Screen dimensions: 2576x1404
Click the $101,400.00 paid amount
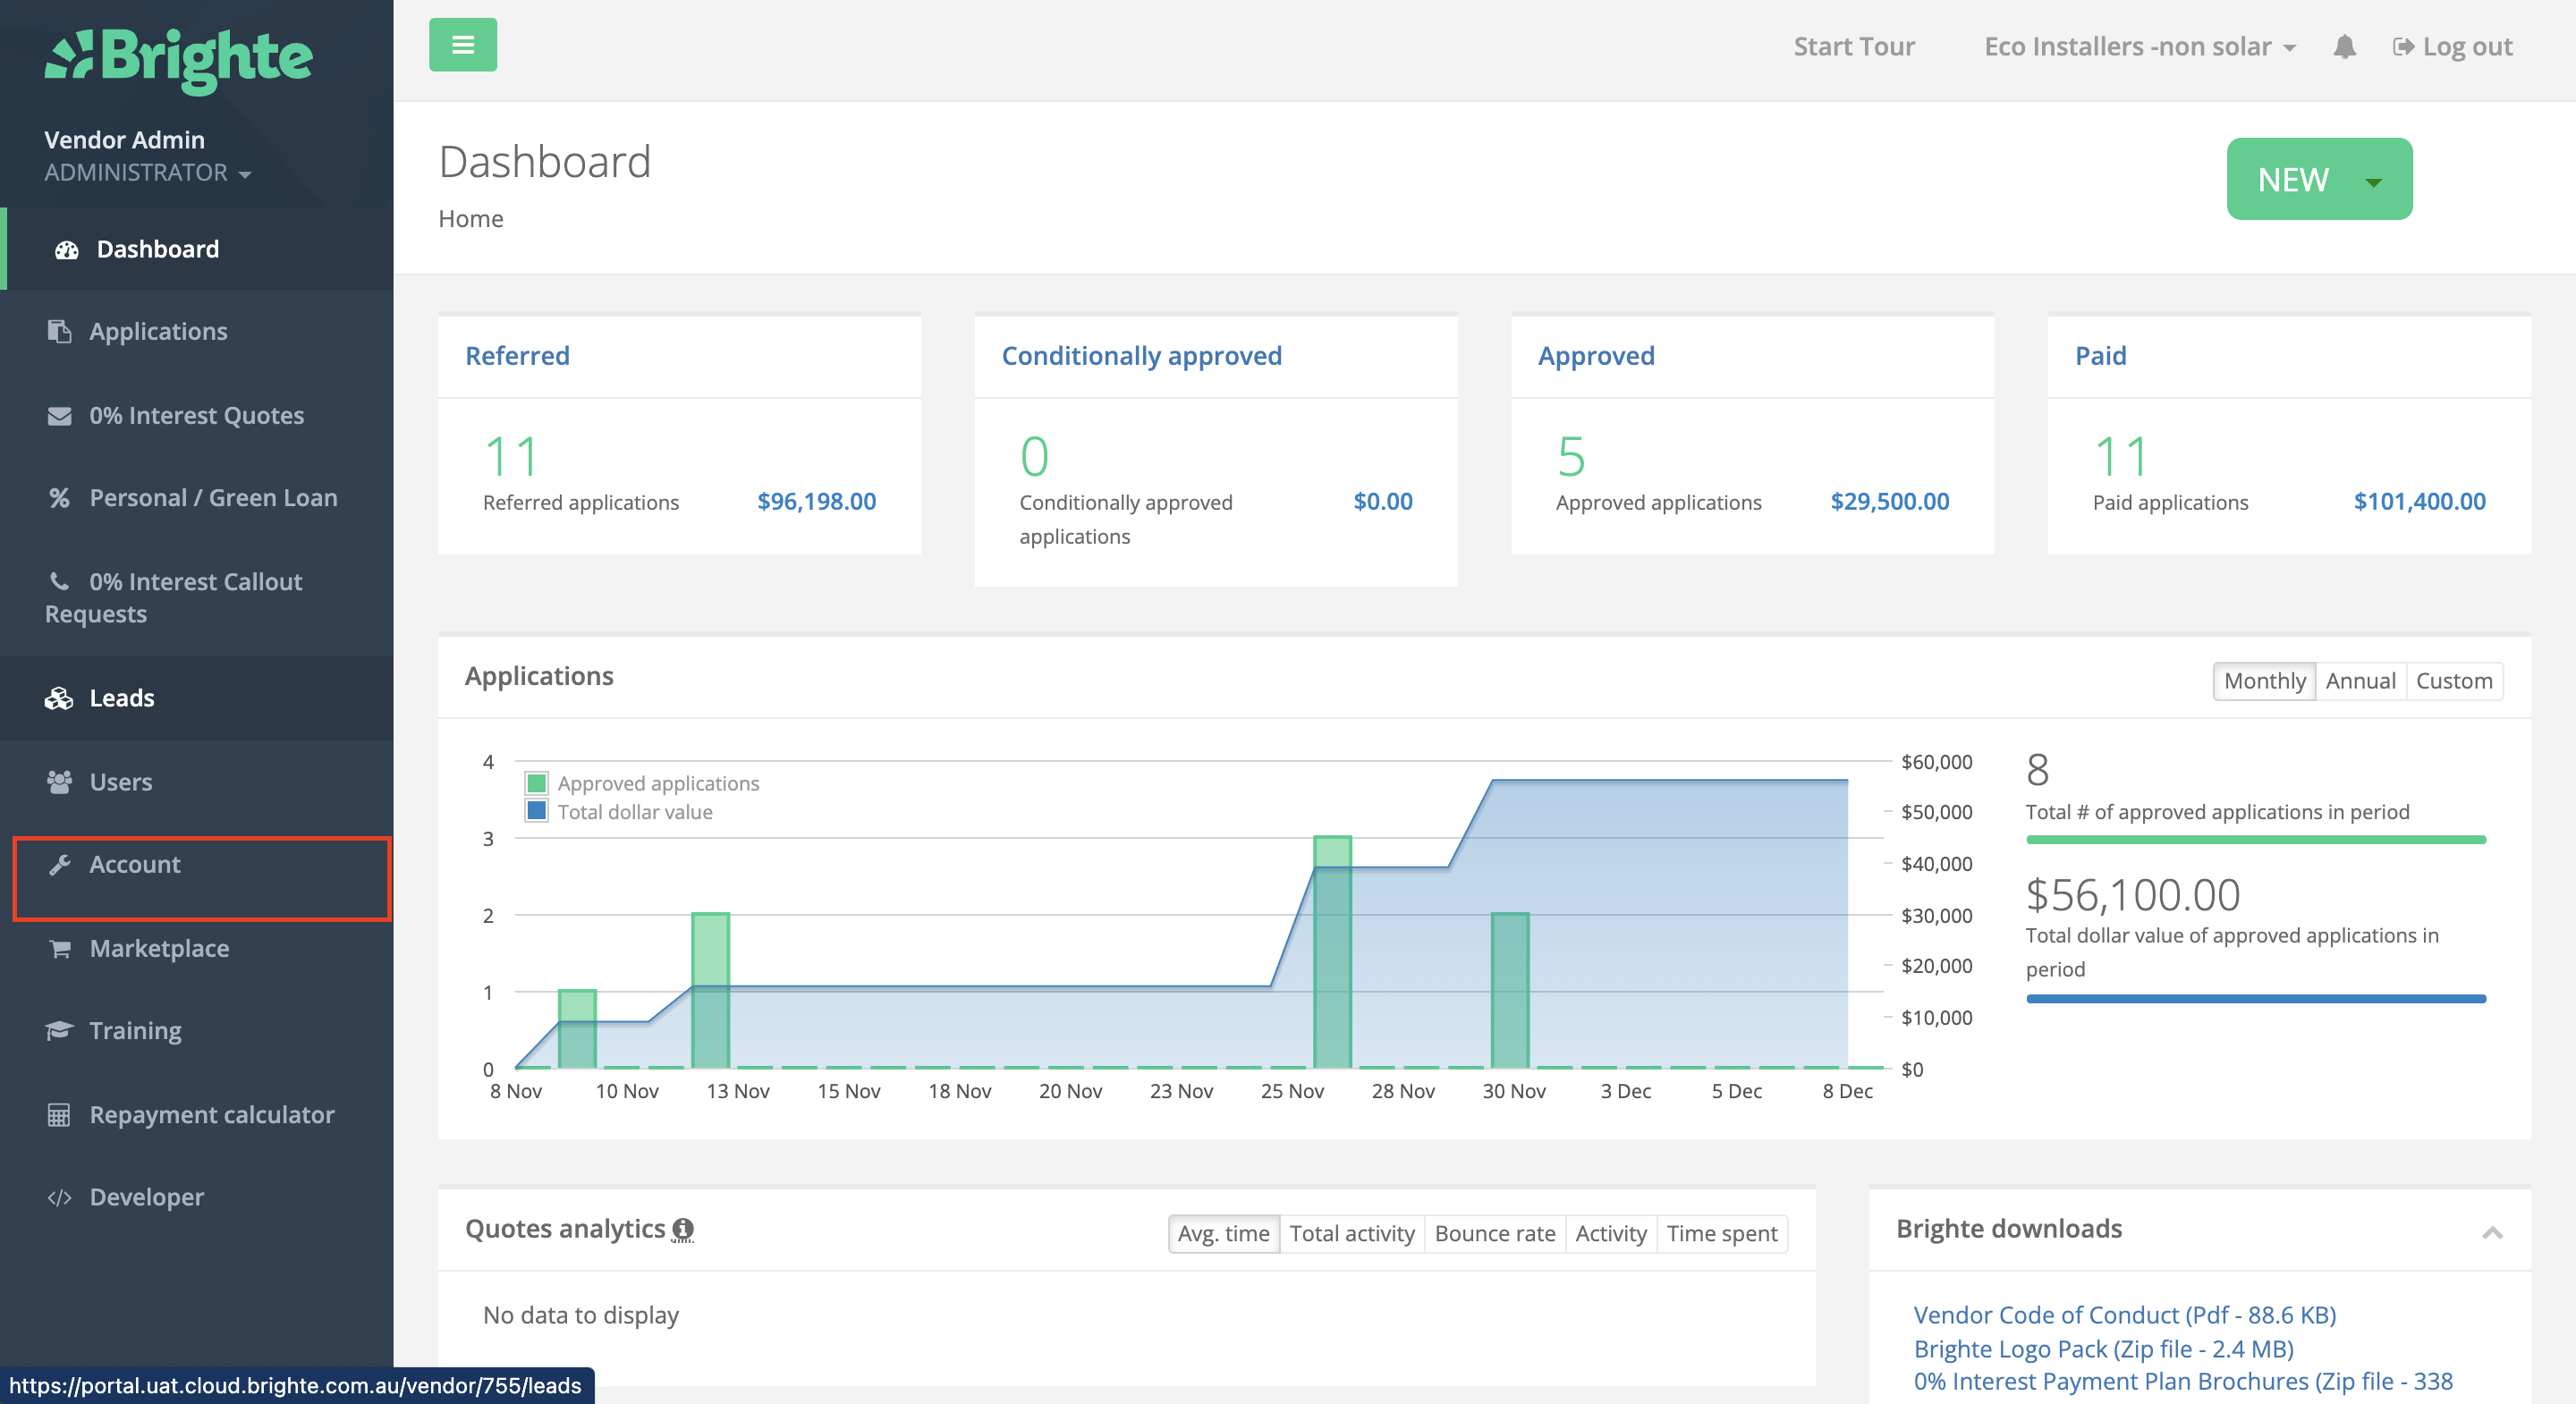pos(2419,502)
